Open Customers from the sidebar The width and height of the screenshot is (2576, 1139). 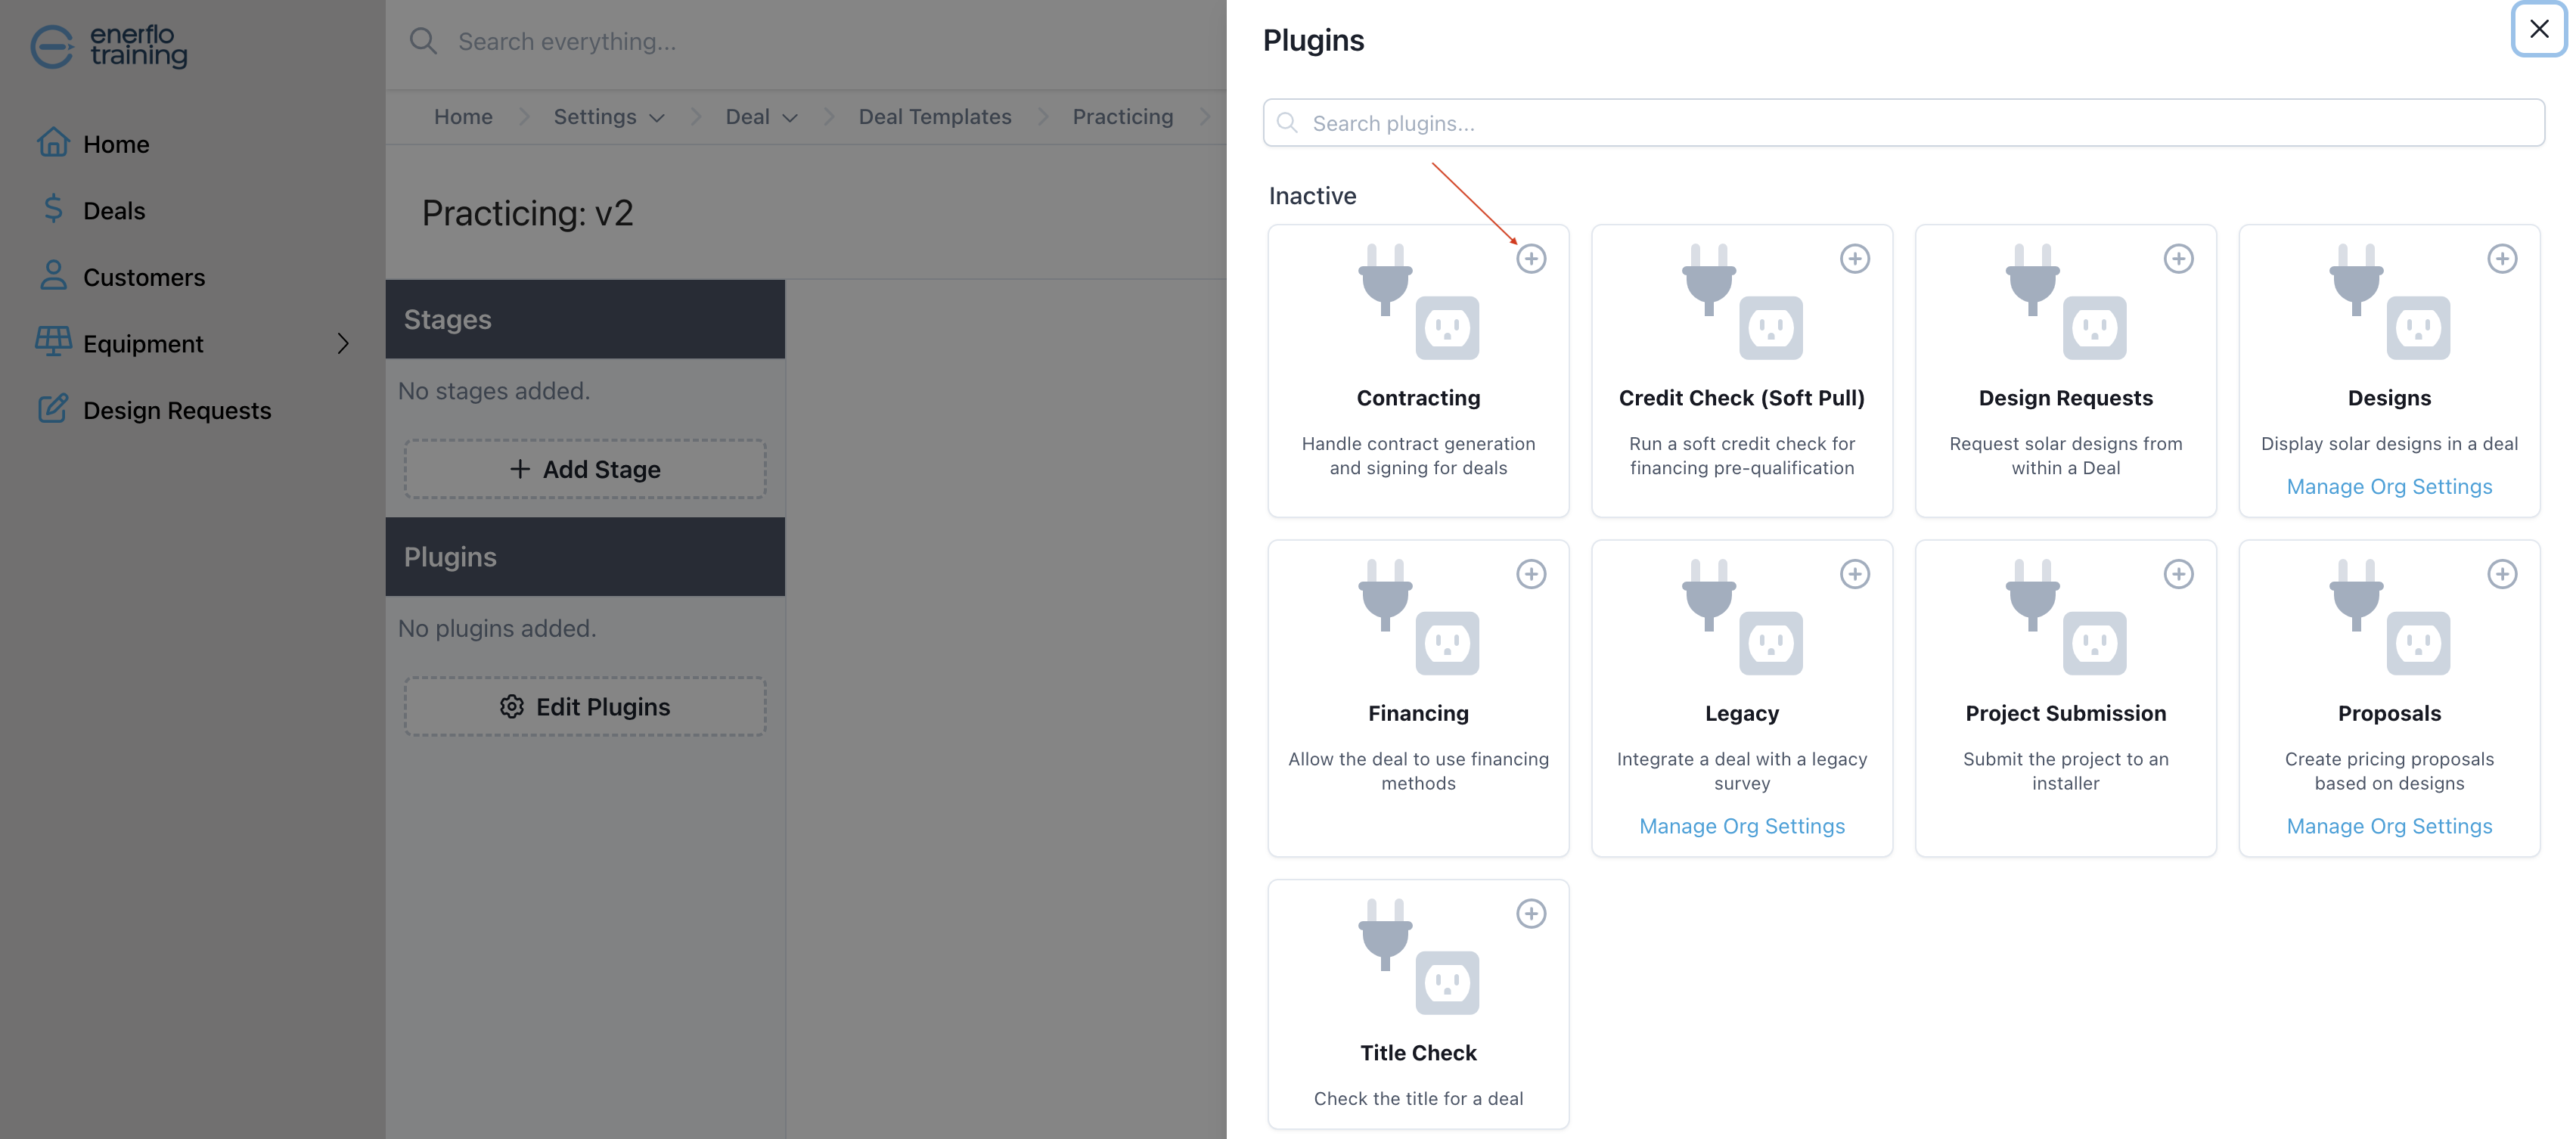click(144, 277)
